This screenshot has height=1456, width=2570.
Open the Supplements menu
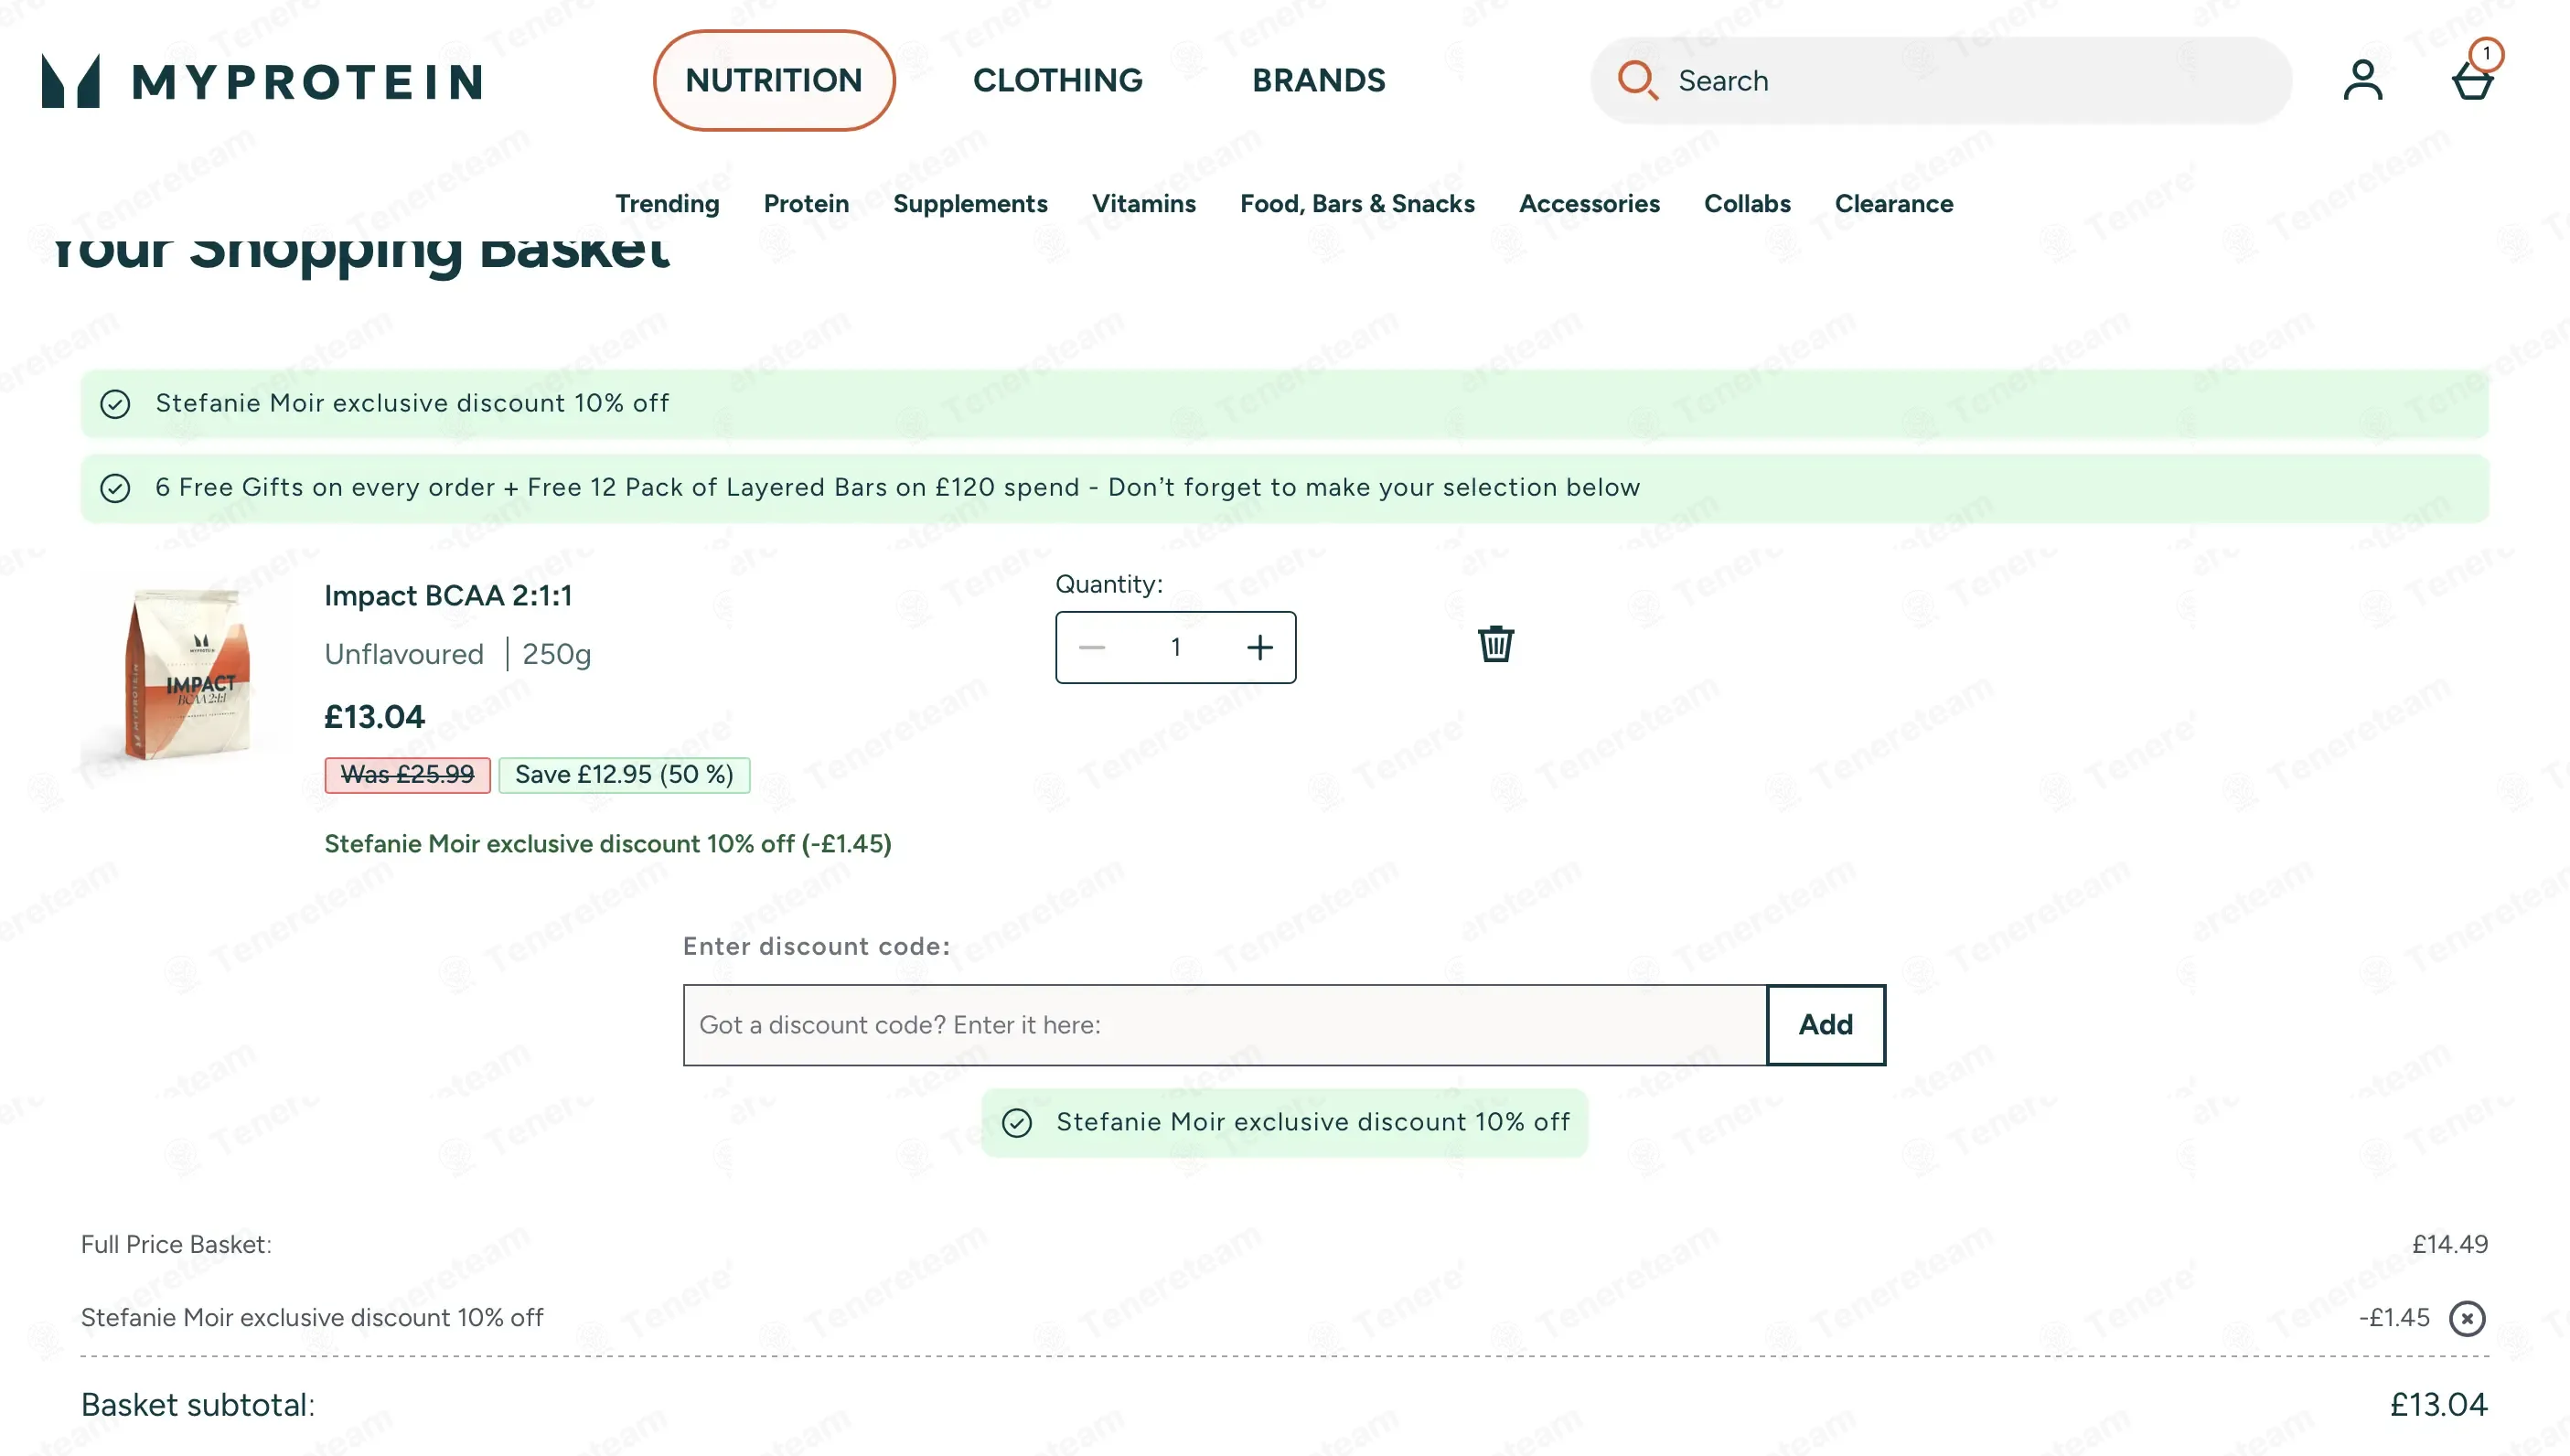coord(970,203)
